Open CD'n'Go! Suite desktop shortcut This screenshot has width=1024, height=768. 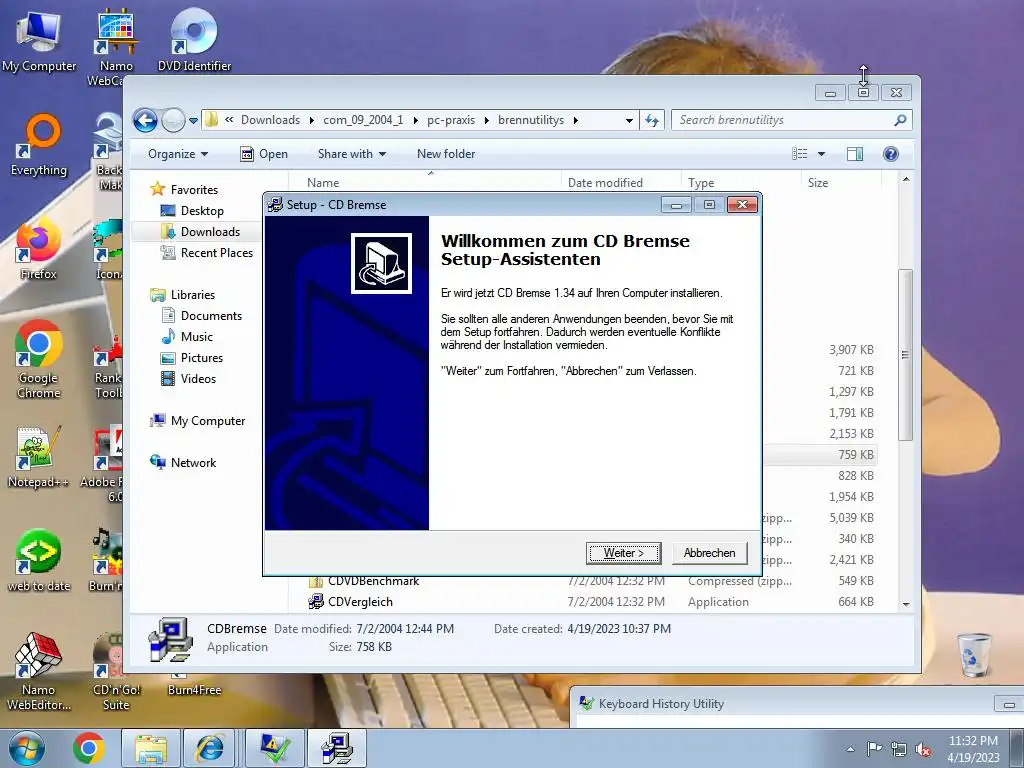pyautogui.click(x=116, y=673)
